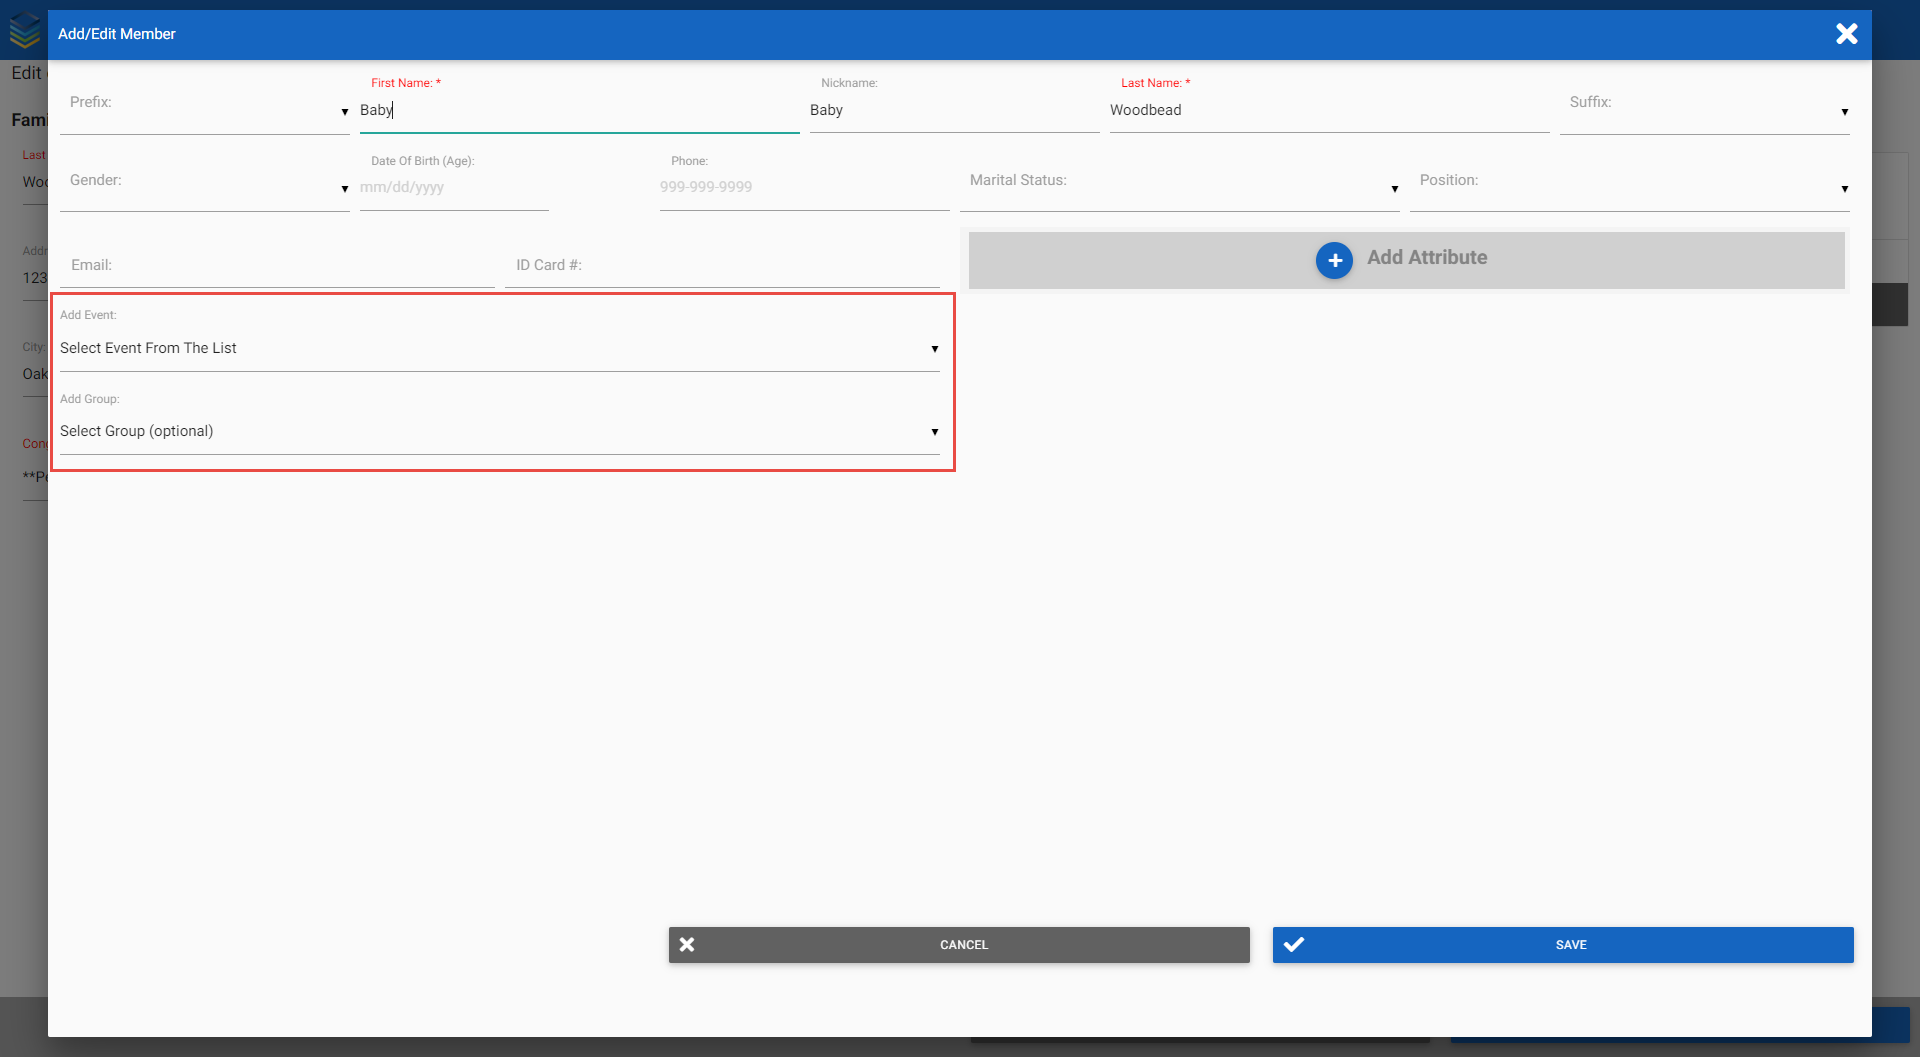This screenshot has height=1057, width=1920.
Task: Focus the Phone number field
Action: (x=805, y=187)
